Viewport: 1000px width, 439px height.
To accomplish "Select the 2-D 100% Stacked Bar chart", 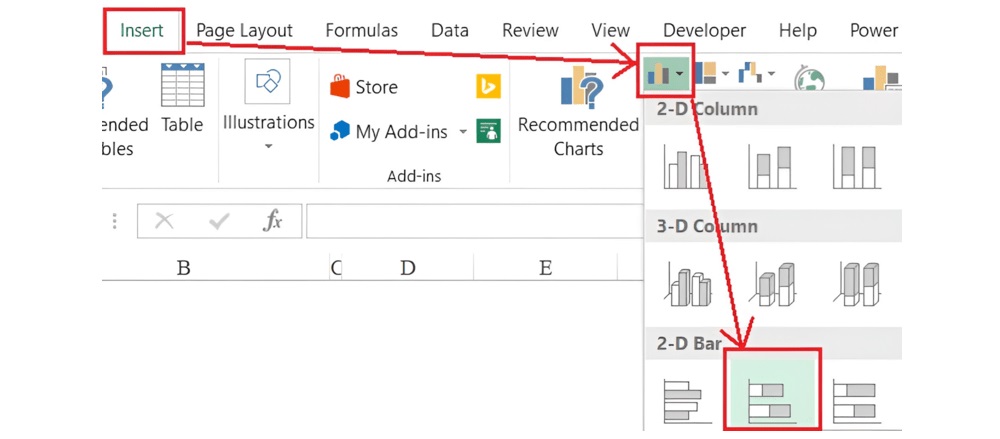I will click(857, 400).
